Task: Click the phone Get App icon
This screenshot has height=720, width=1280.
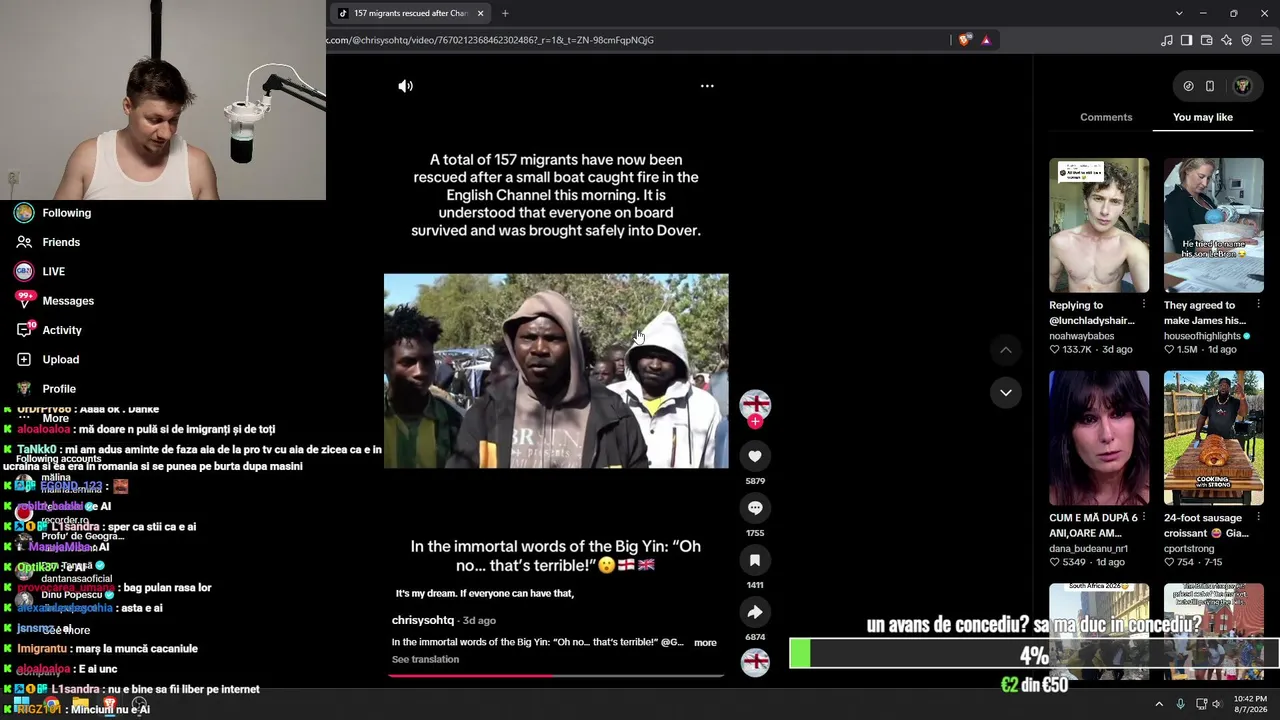Action: click(1210, 86)
